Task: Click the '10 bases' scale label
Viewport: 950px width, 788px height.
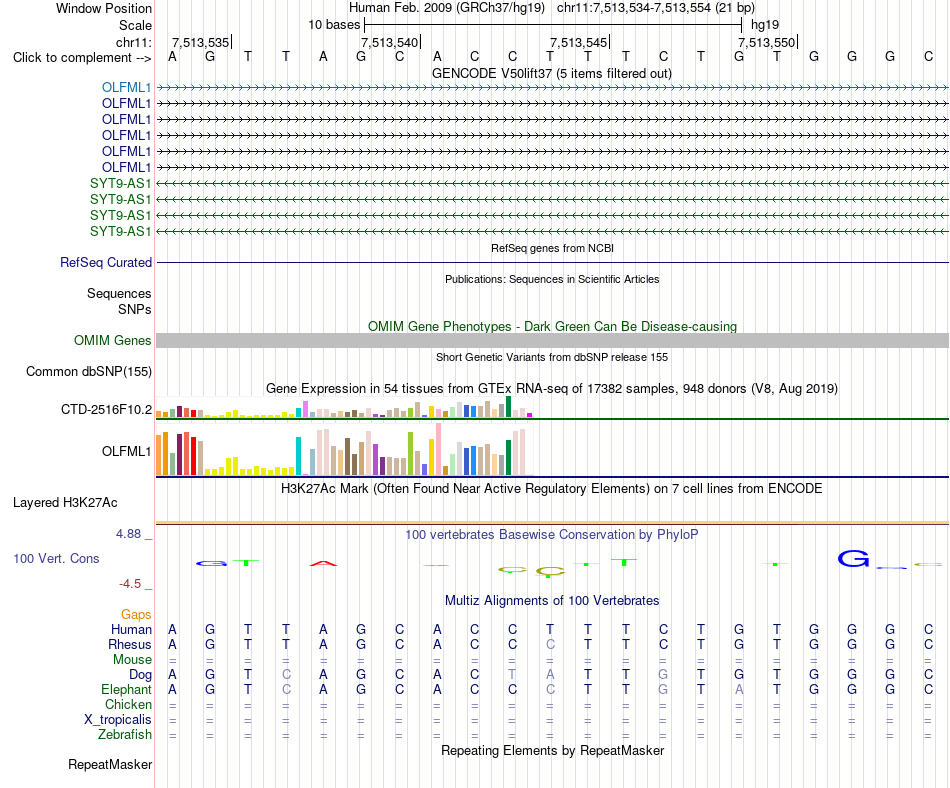Action: click(x=334, y=25)
